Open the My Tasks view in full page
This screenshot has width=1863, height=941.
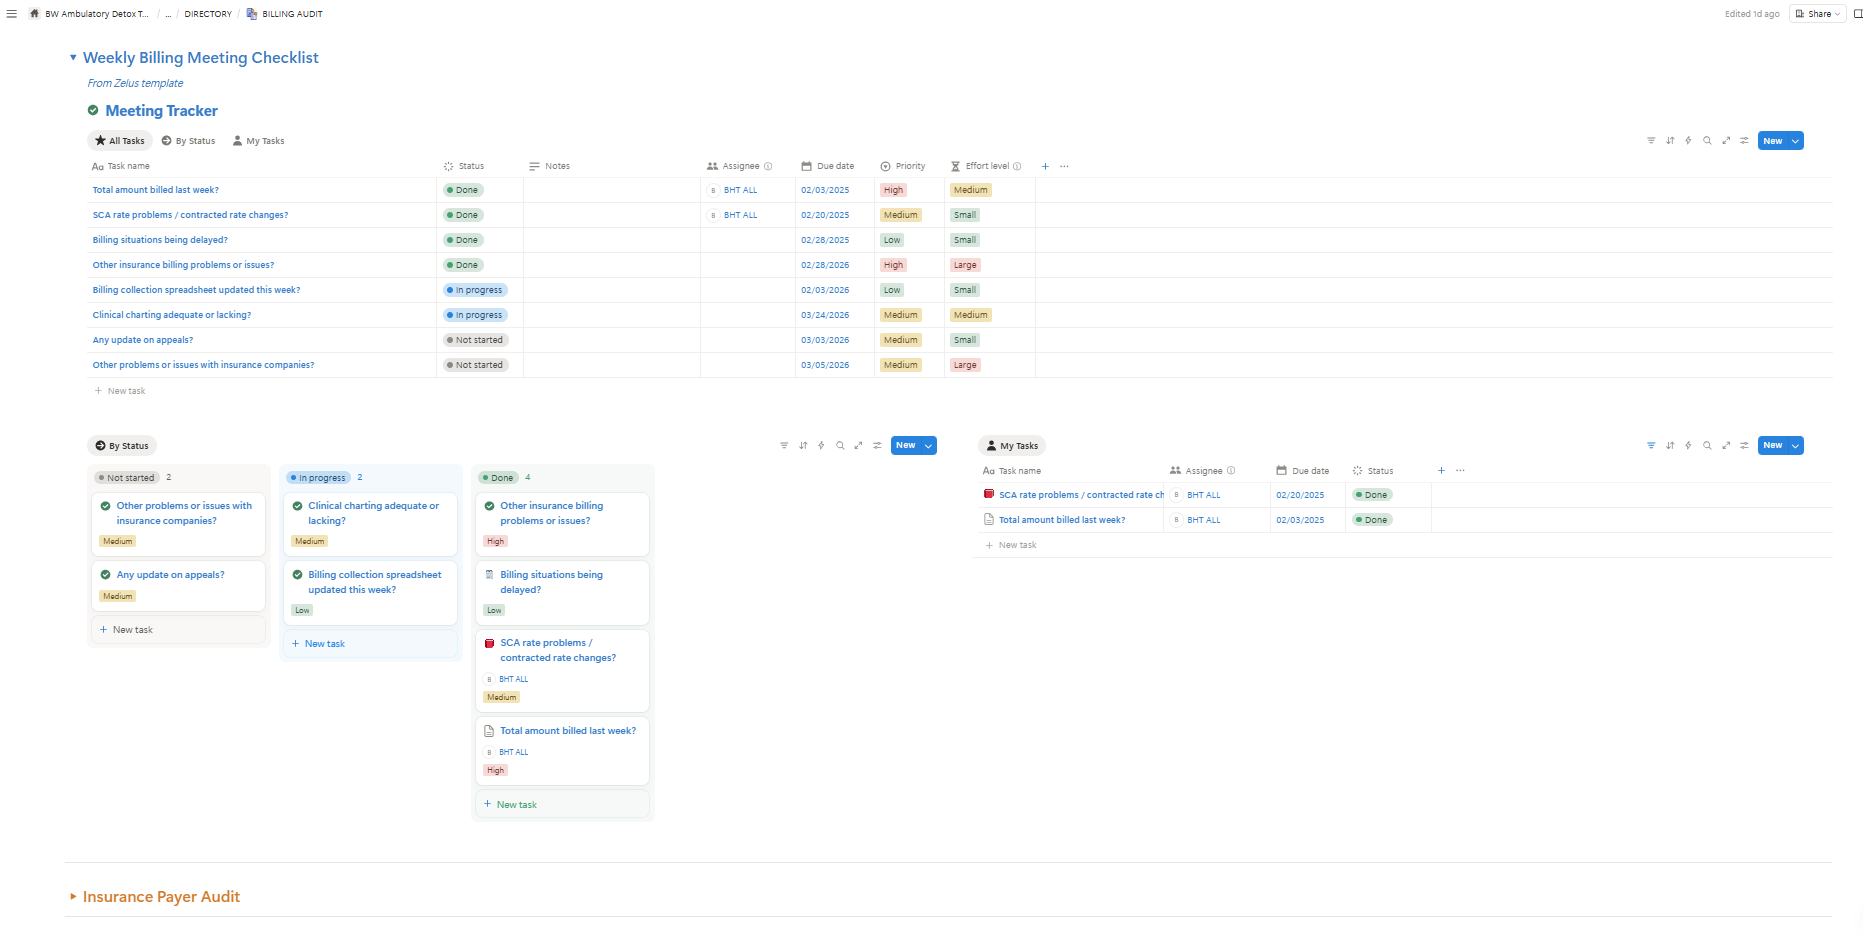1726,446
